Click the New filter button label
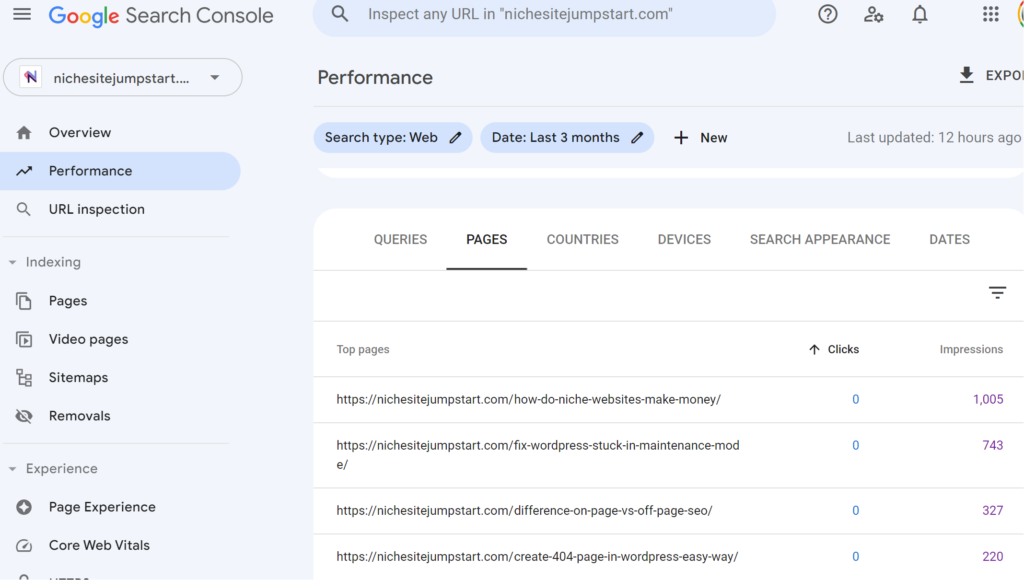Image resolution: width=1024 pixels, height=580 pixels. tap(714, 138)
